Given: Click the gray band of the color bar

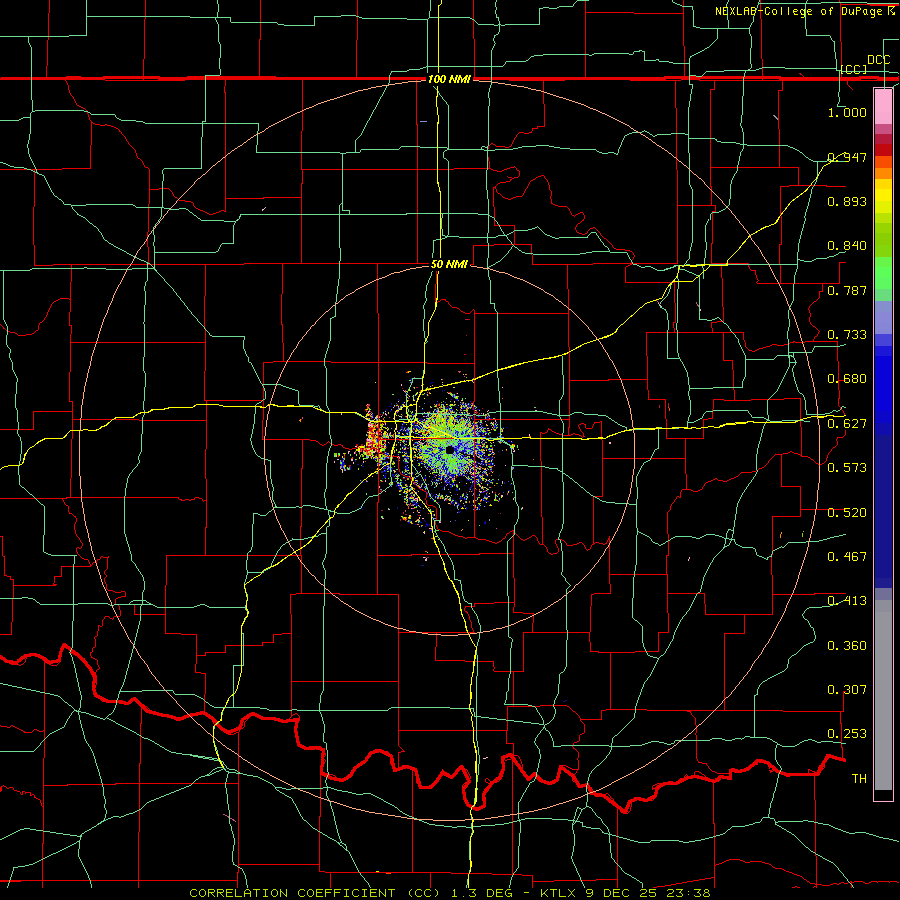Looking at the screenshot, I should tap(883, 695).
